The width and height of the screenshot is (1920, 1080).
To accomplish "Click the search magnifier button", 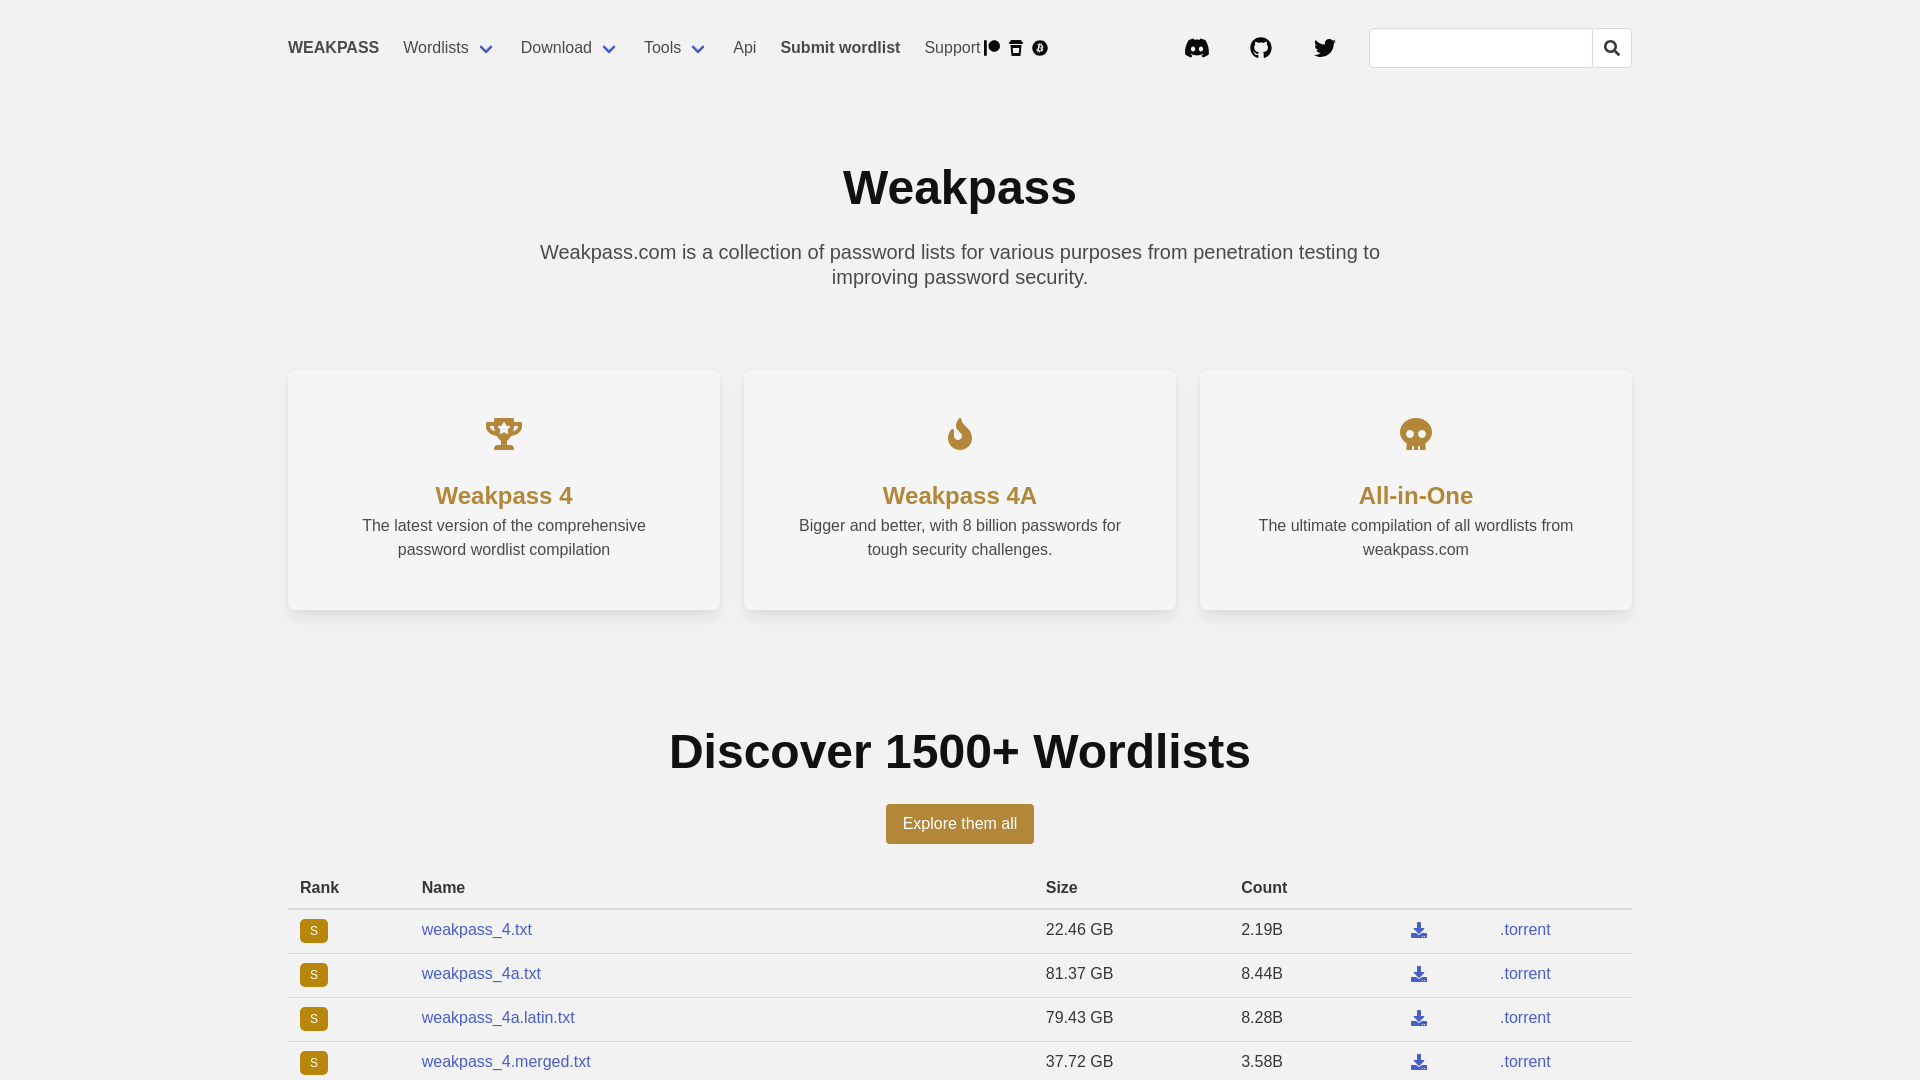I will [x=1611, y=48].
